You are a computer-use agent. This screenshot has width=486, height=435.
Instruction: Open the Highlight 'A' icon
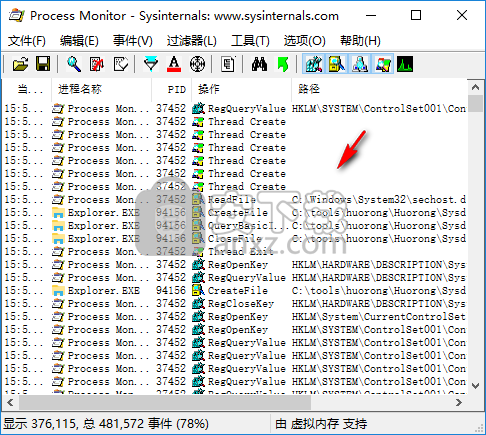pyautogui.click(x=174, y=64)
